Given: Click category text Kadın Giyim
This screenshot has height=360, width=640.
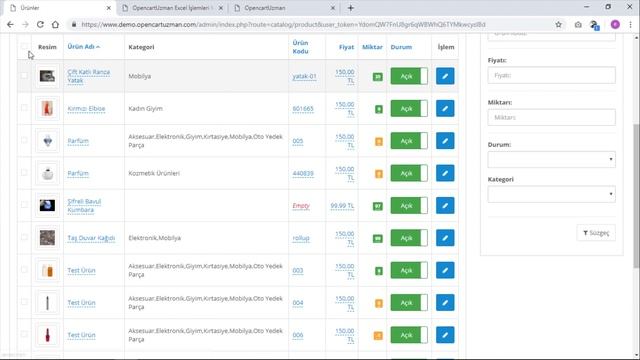Looking at the screenshot, I should [145, 109].
